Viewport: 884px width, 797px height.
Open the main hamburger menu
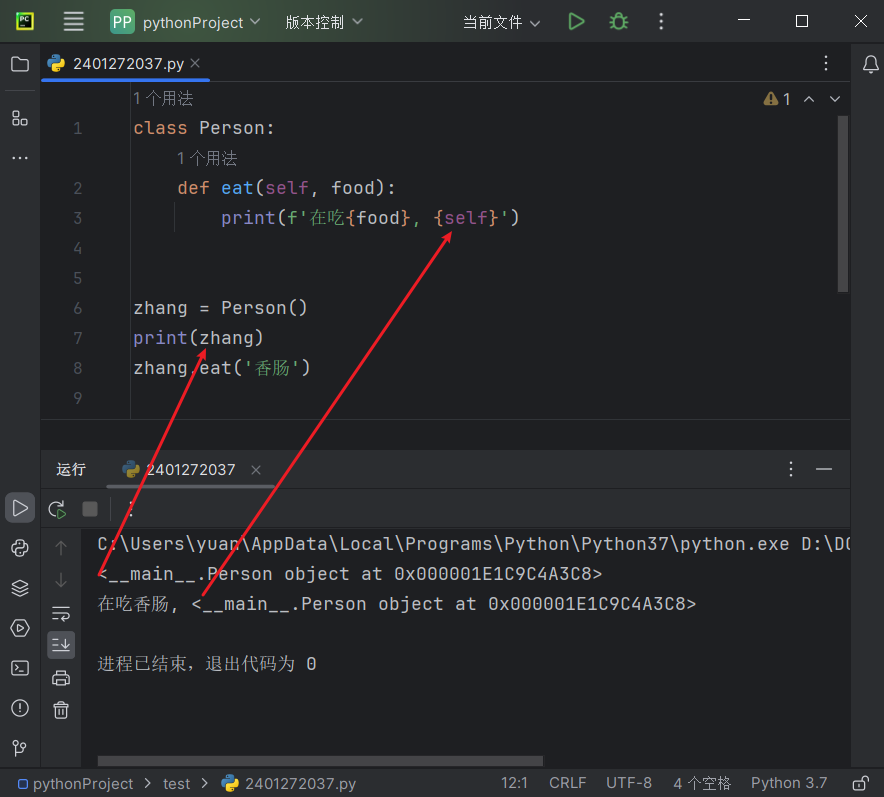click(73, 22)
